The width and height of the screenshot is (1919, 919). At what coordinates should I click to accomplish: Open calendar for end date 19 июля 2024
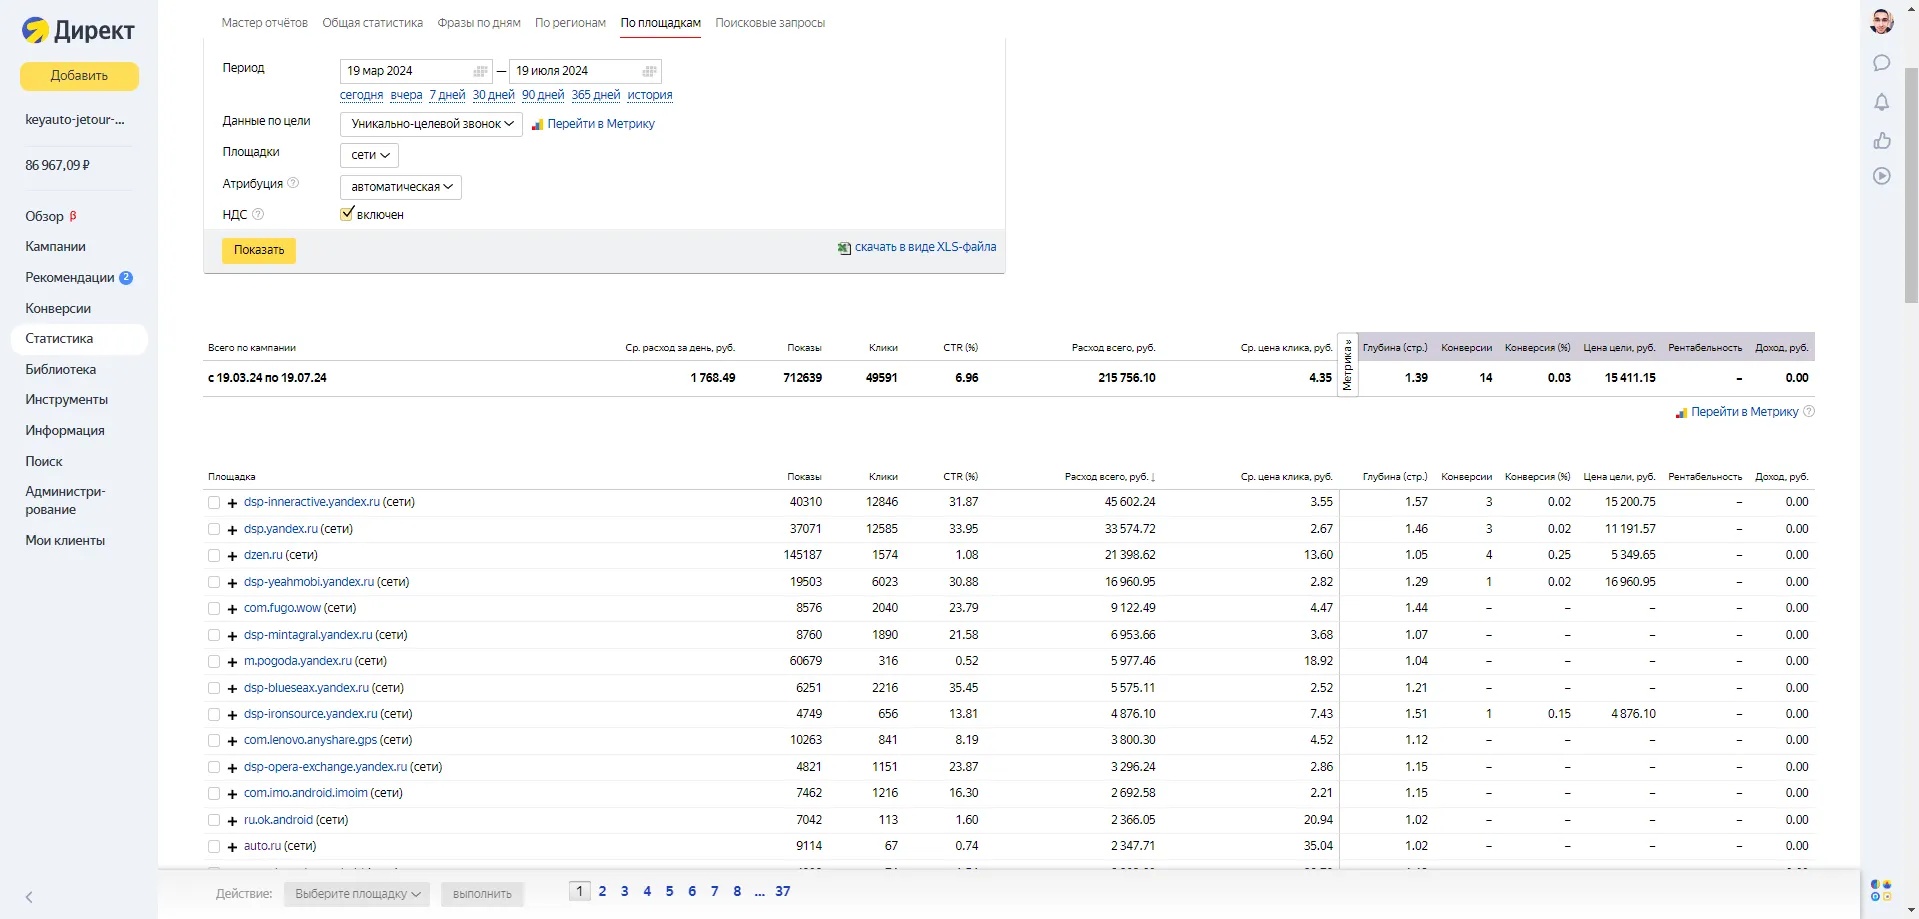click(649, 71)
